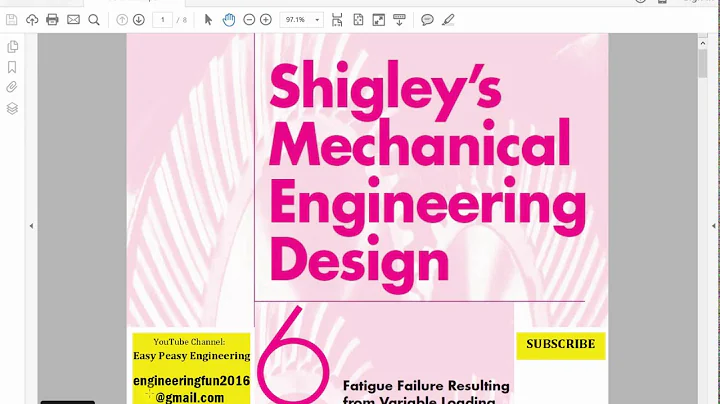The height and width of the screenshot is (404, 720).
Task: Open the Layers panel
Action: click(x=12, y=108)
